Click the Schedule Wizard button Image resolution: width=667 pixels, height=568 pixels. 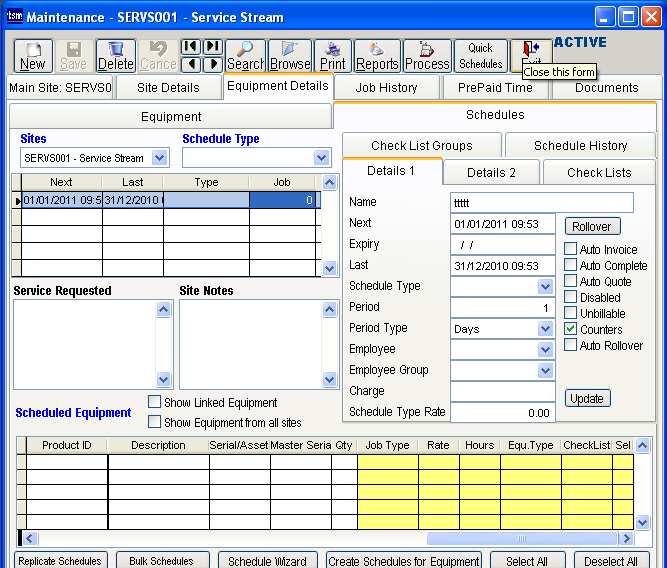click(267, 561)
